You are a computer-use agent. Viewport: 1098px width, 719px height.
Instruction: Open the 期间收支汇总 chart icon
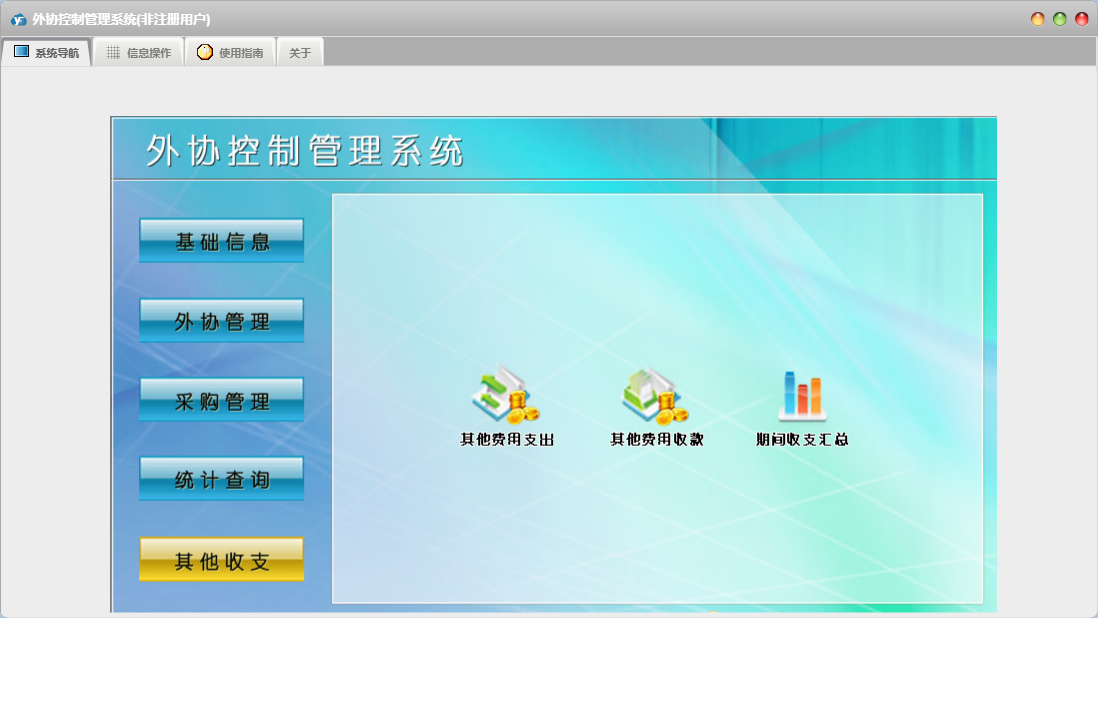[x=802, y=396]
